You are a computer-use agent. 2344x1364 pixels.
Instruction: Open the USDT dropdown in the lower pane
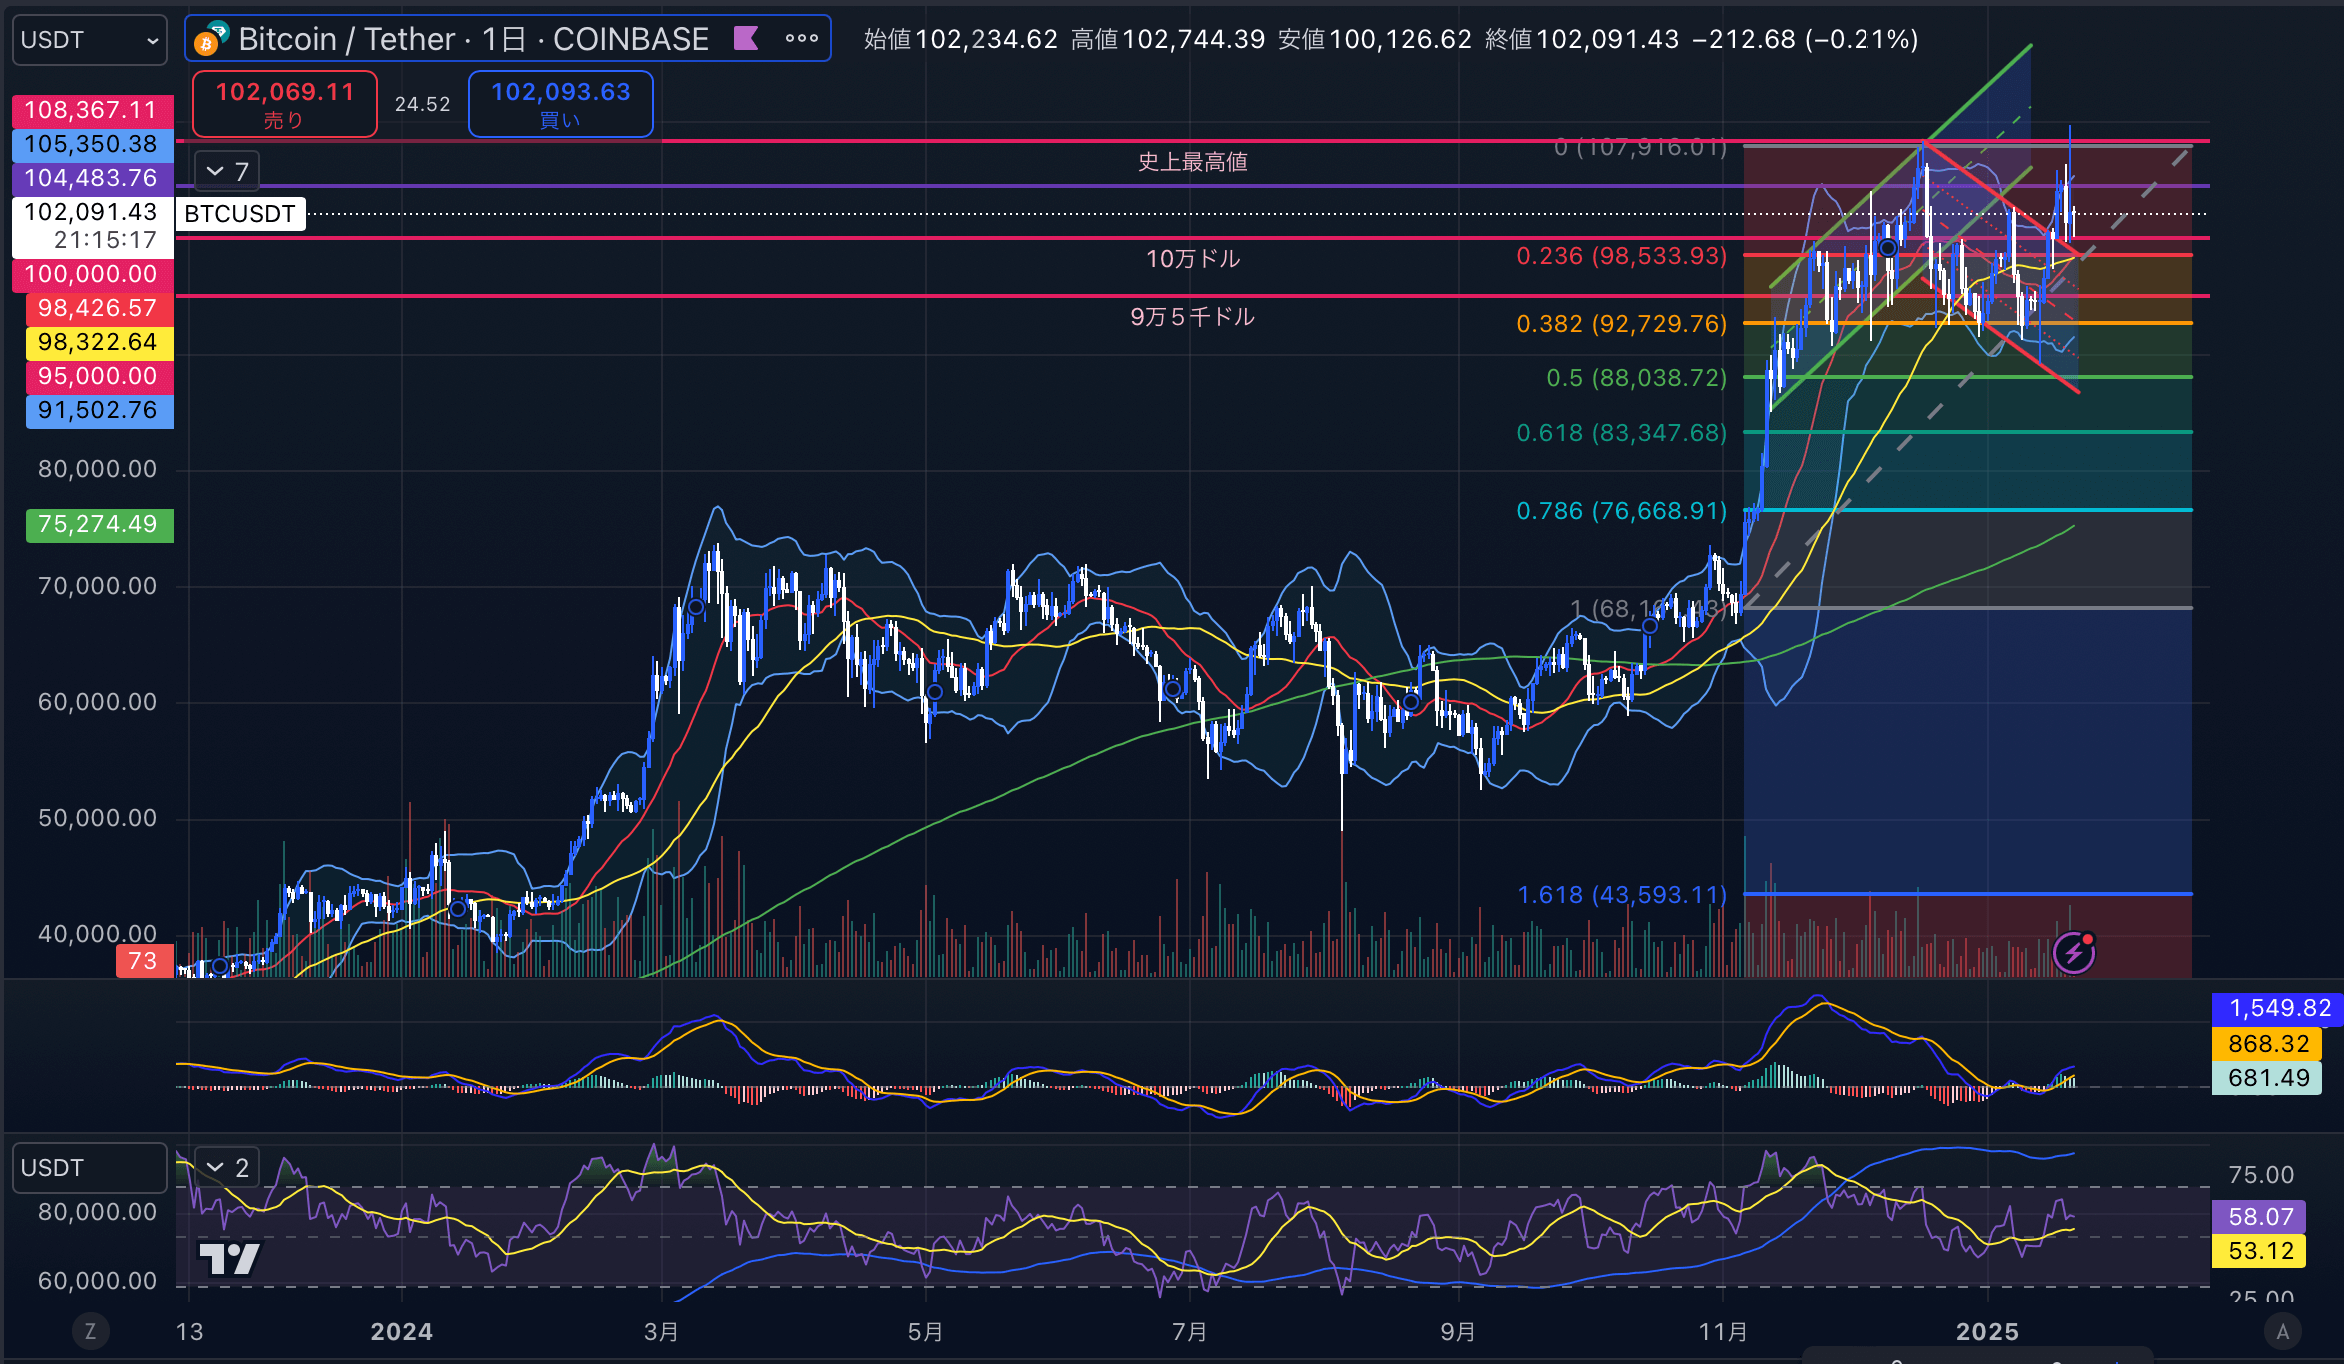point(89,1168)
